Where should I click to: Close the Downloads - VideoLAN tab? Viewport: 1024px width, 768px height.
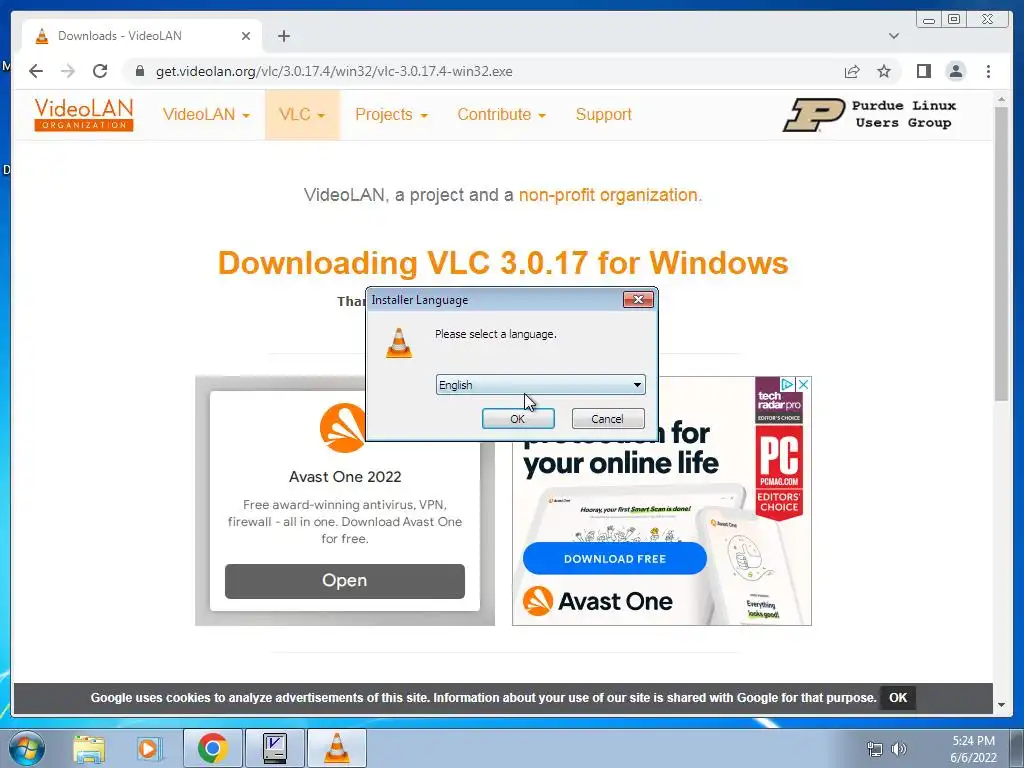246,36
